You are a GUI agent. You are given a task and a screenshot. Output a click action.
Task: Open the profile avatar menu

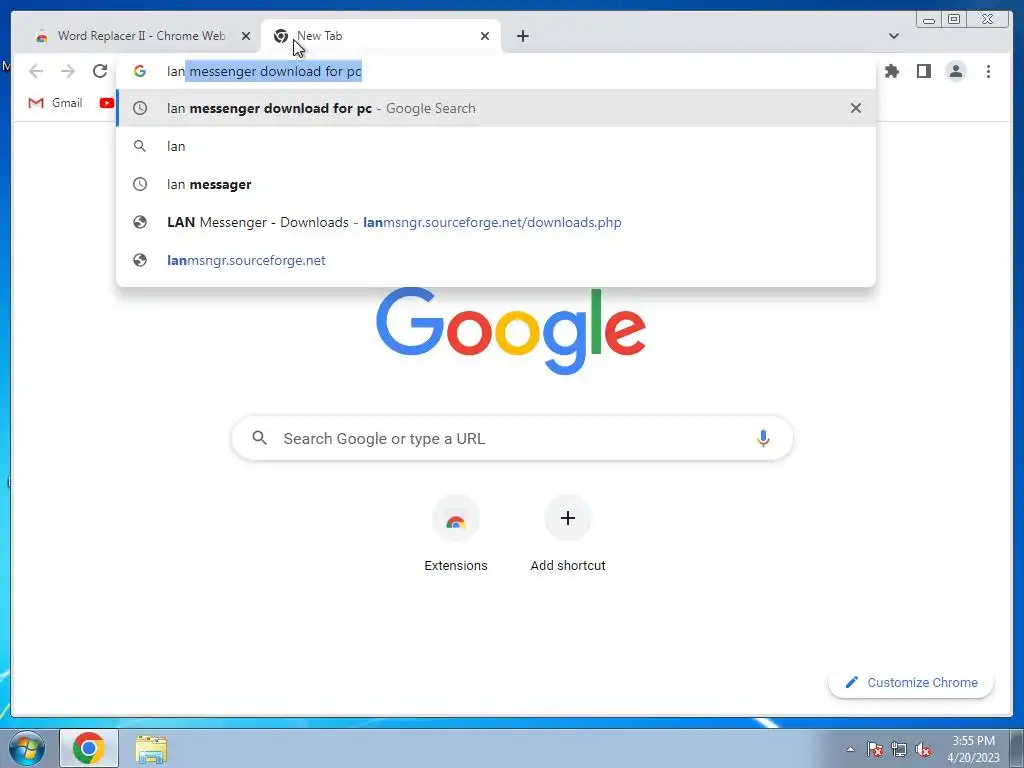click(x=955, y=71)
